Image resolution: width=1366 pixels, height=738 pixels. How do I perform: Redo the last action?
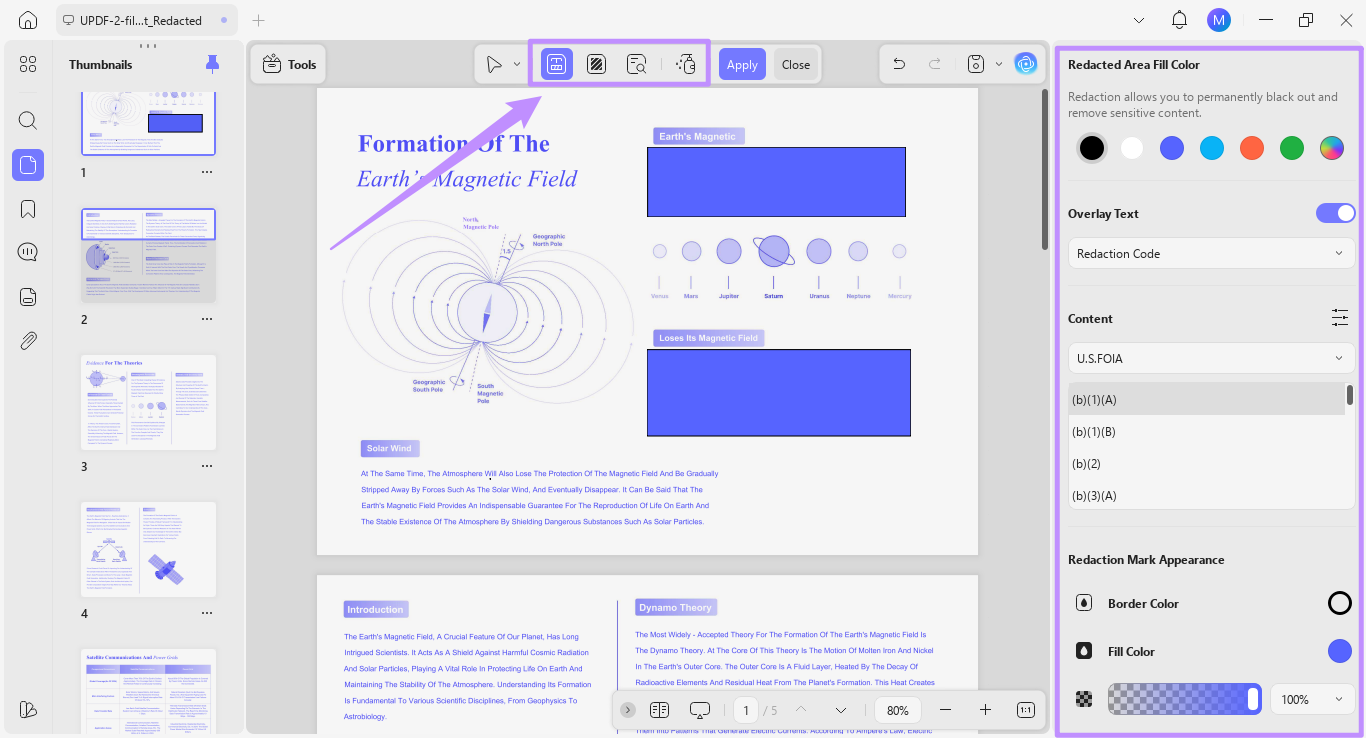pos(935,64)
